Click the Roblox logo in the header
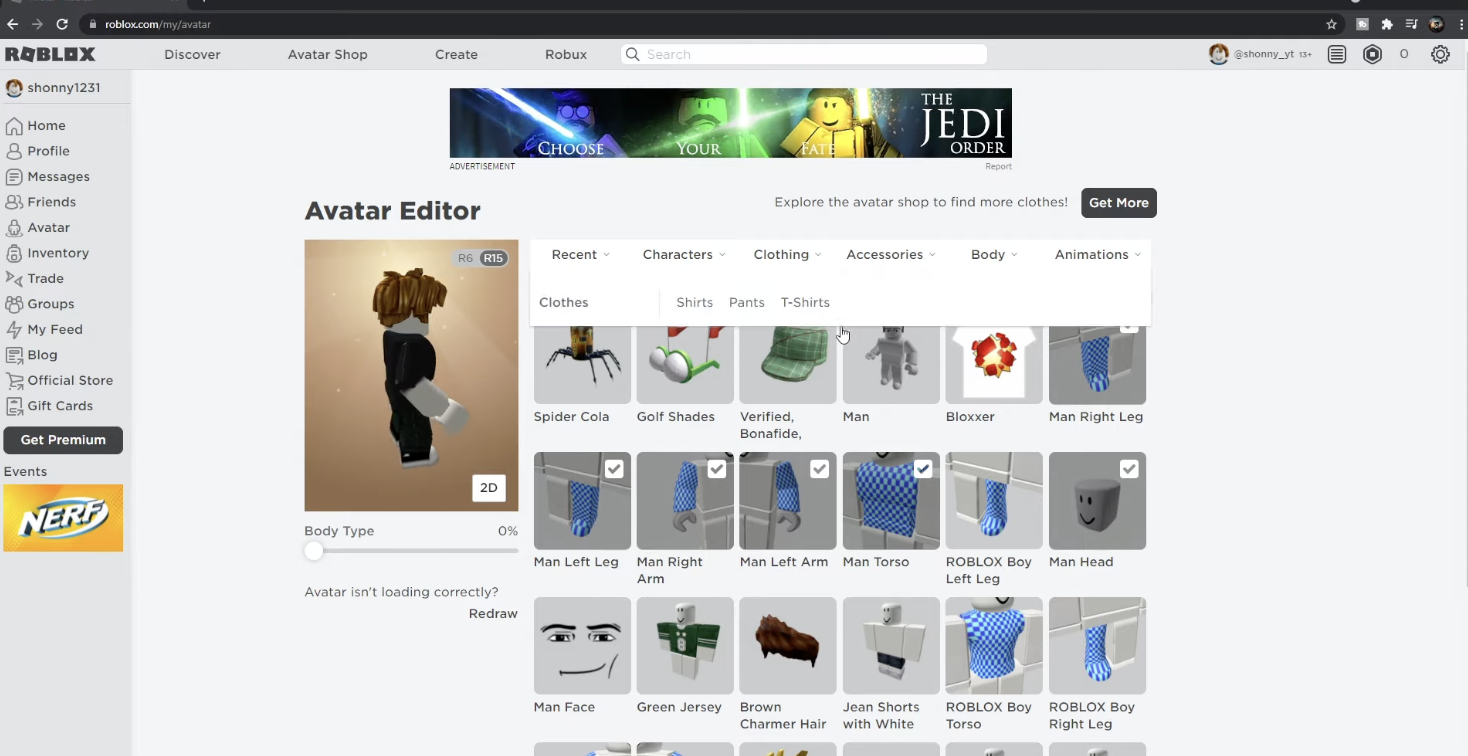Viewport: 1468px width, 756px height. point(50,54)
